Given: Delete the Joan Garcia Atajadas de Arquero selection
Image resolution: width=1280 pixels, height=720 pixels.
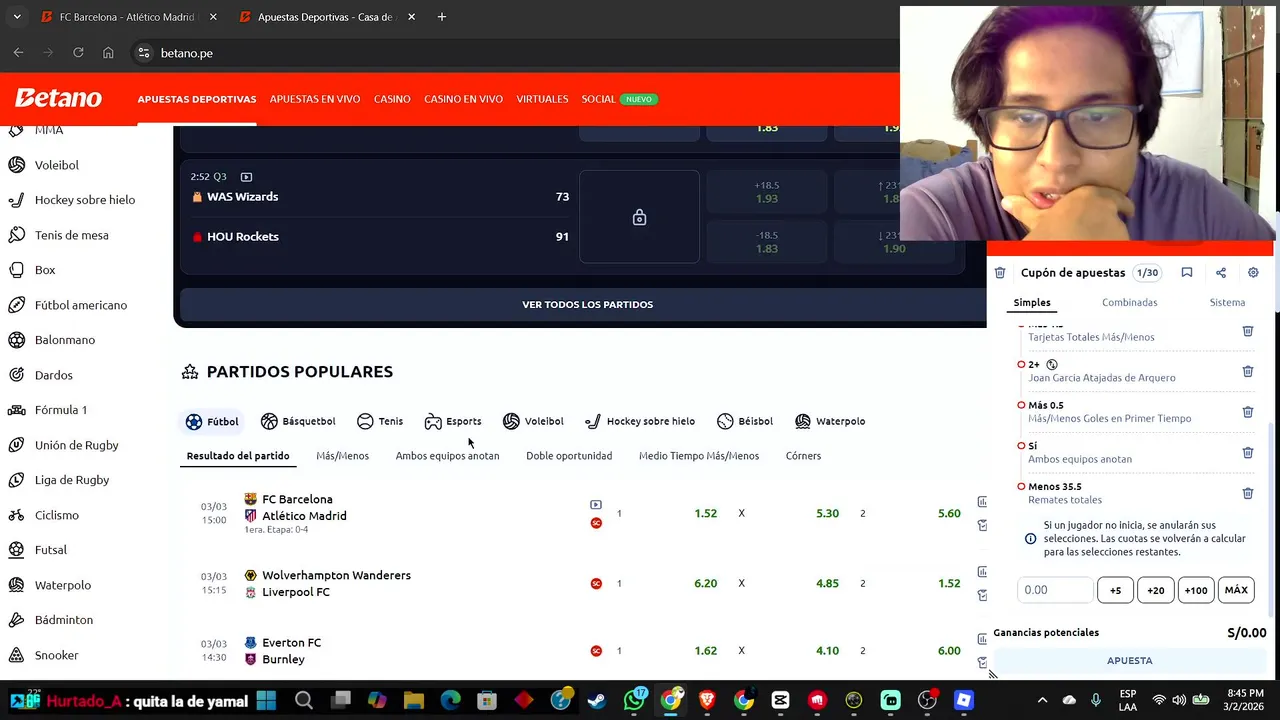Looking at the screenshot, I should coord(1247,371).
